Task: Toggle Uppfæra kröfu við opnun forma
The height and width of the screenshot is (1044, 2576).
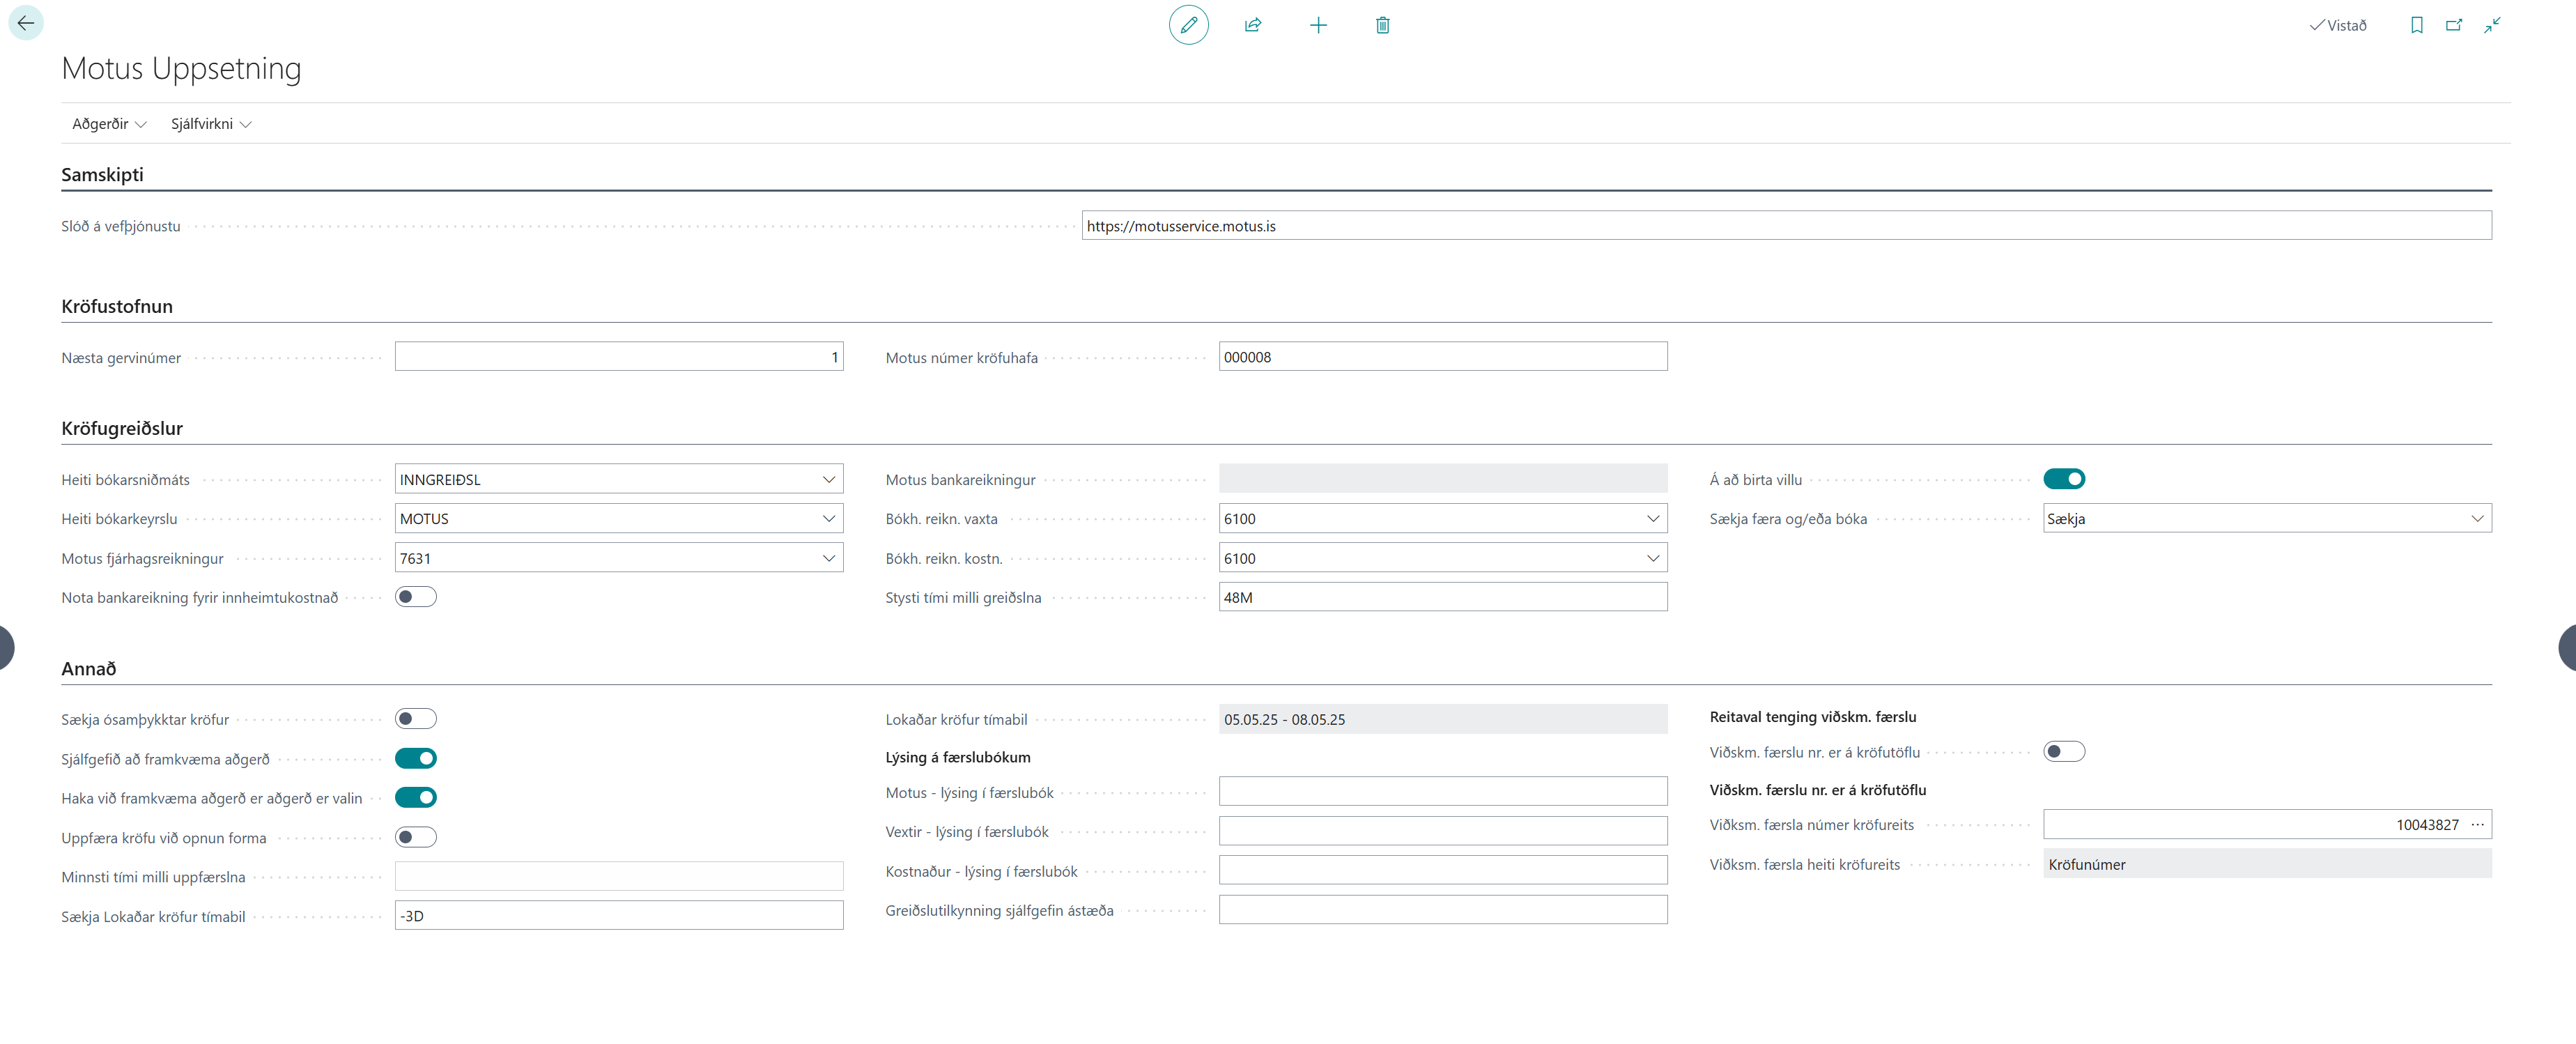Action: (x=415, y=837)
